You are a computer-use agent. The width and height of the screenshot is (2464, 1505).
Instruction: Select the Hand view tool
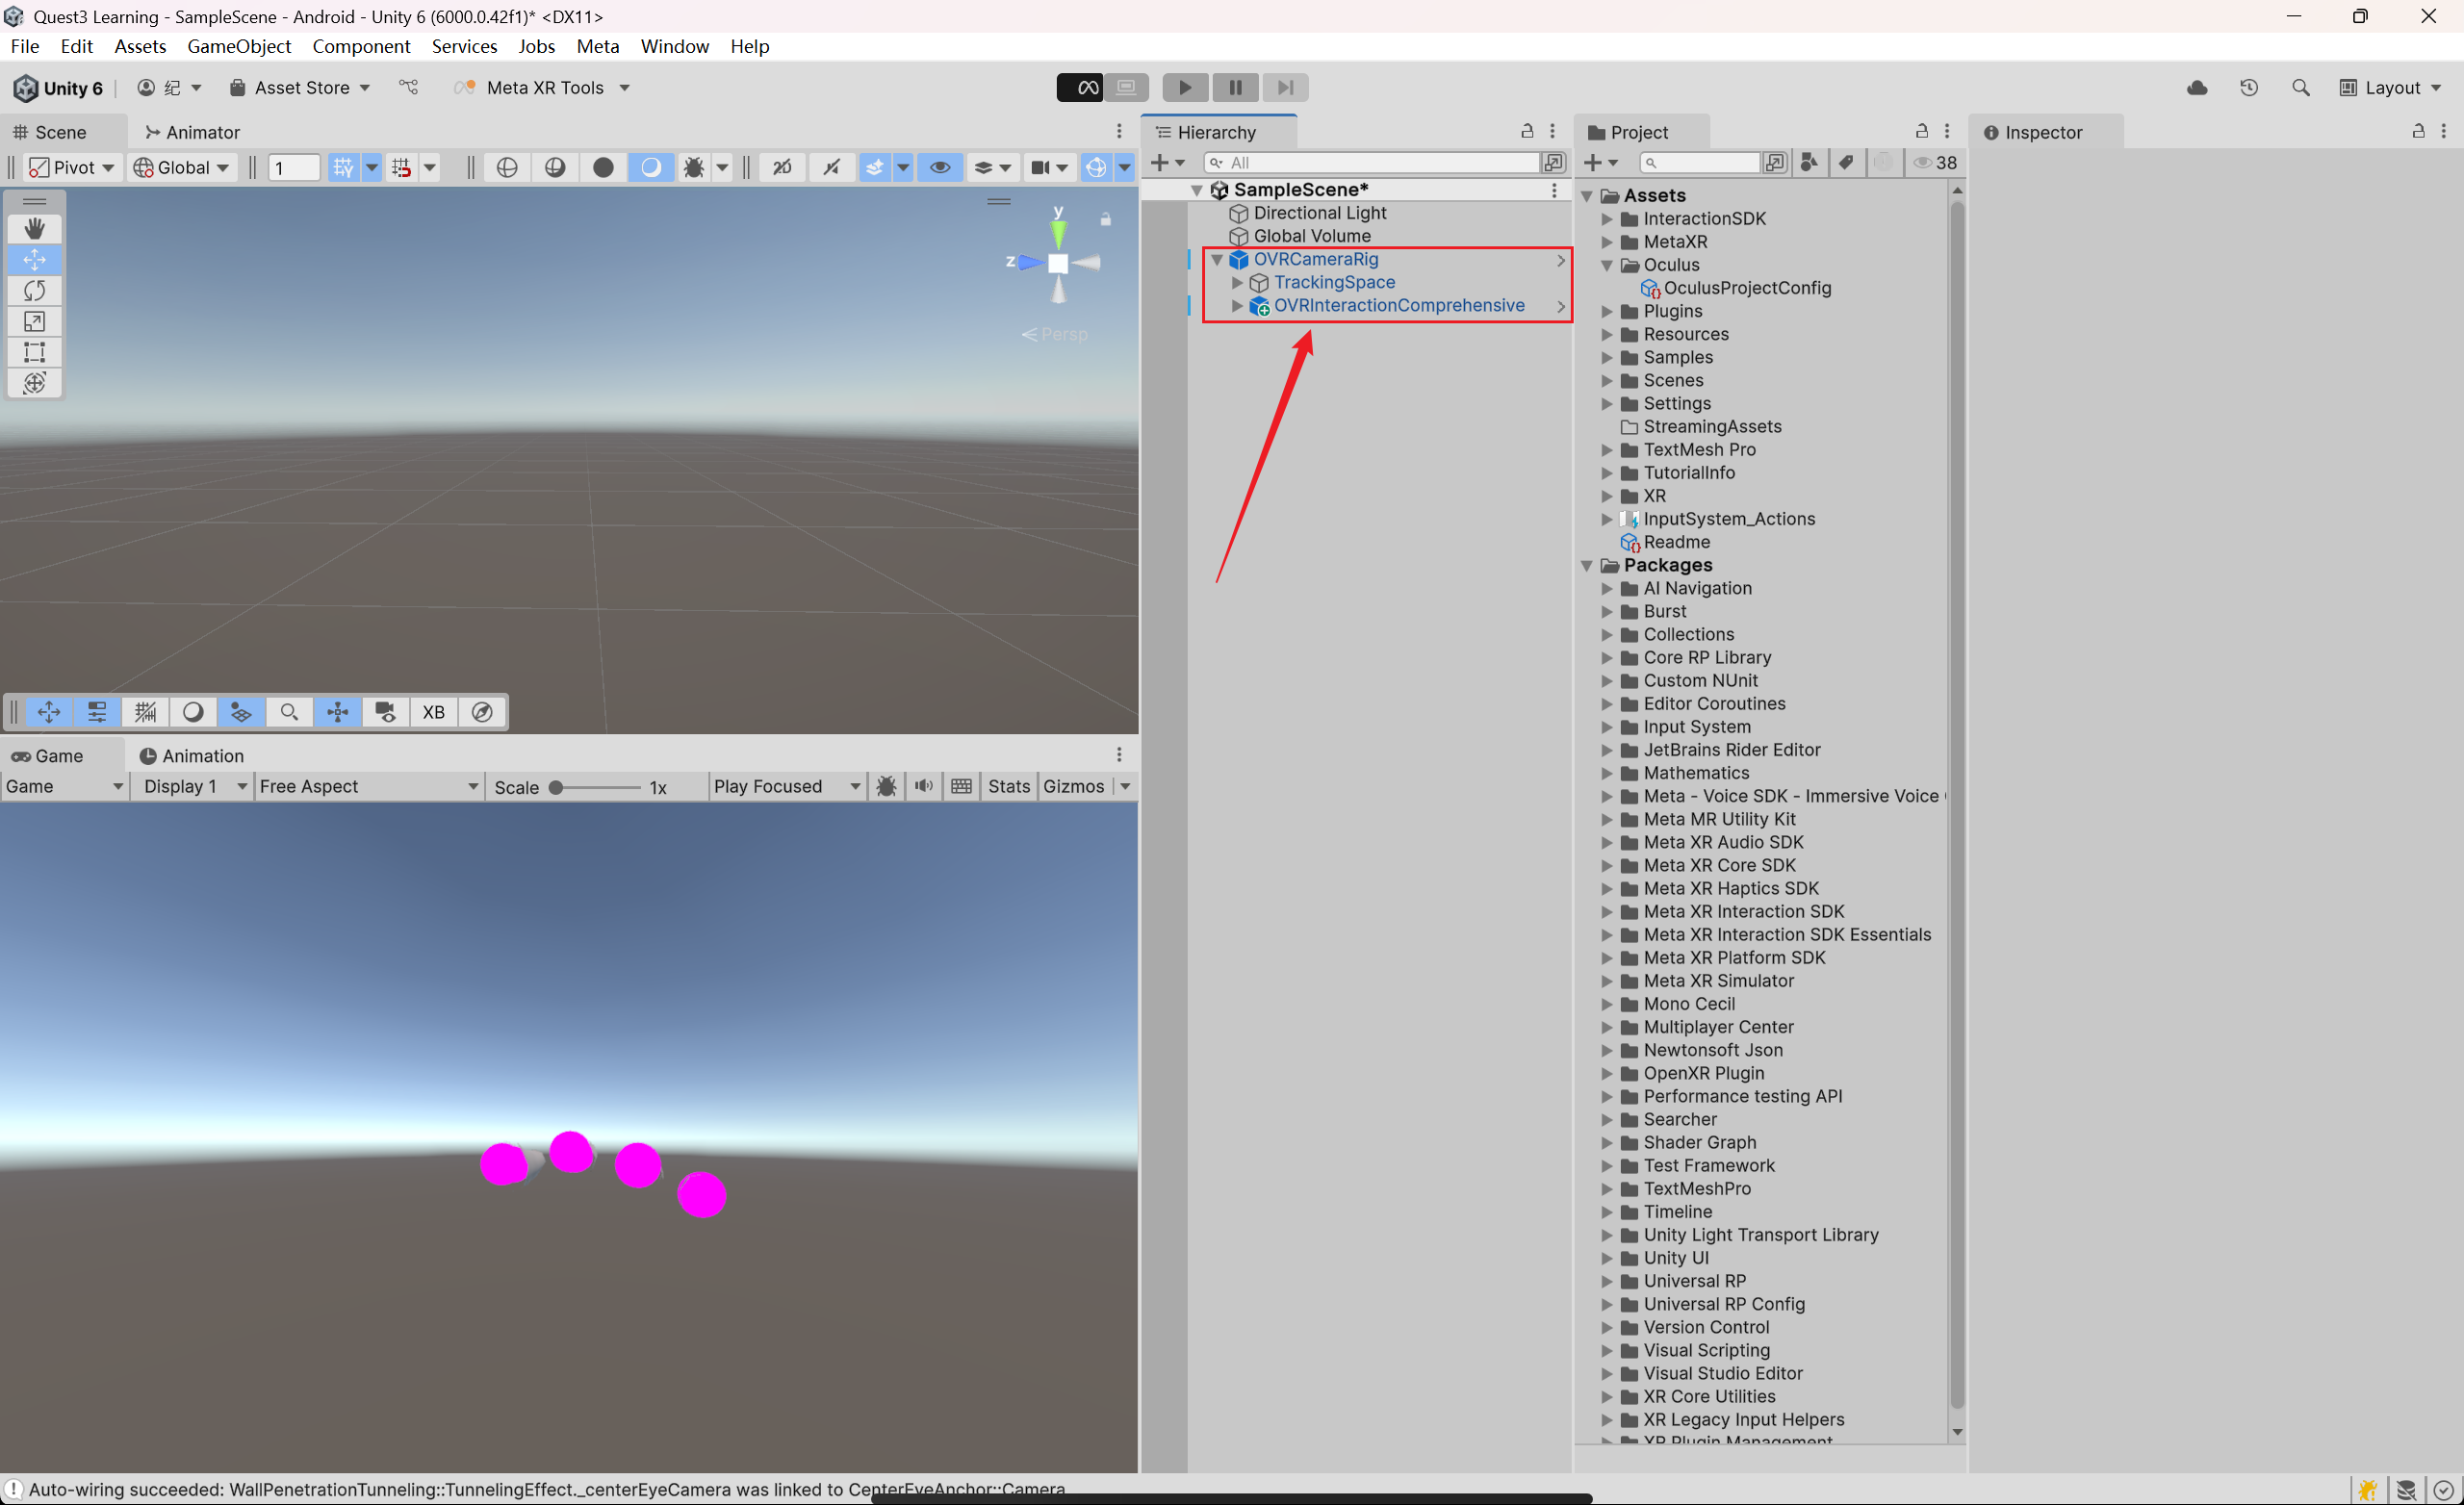(x=34, y=229)
